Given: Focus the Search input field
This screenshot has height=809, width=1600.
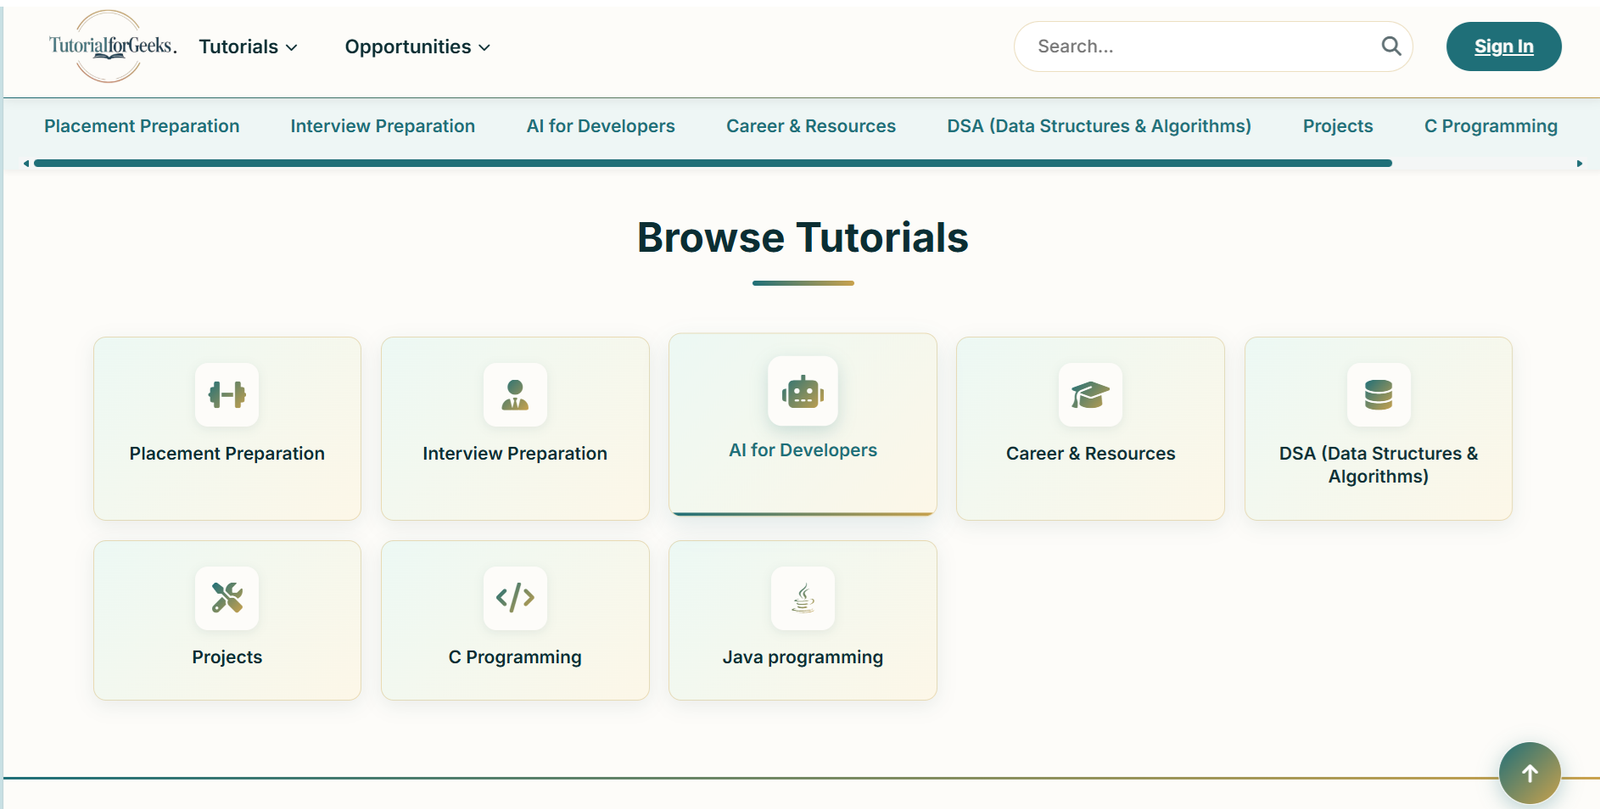Looking at the screenshot, I should (x=1200, y=46).
